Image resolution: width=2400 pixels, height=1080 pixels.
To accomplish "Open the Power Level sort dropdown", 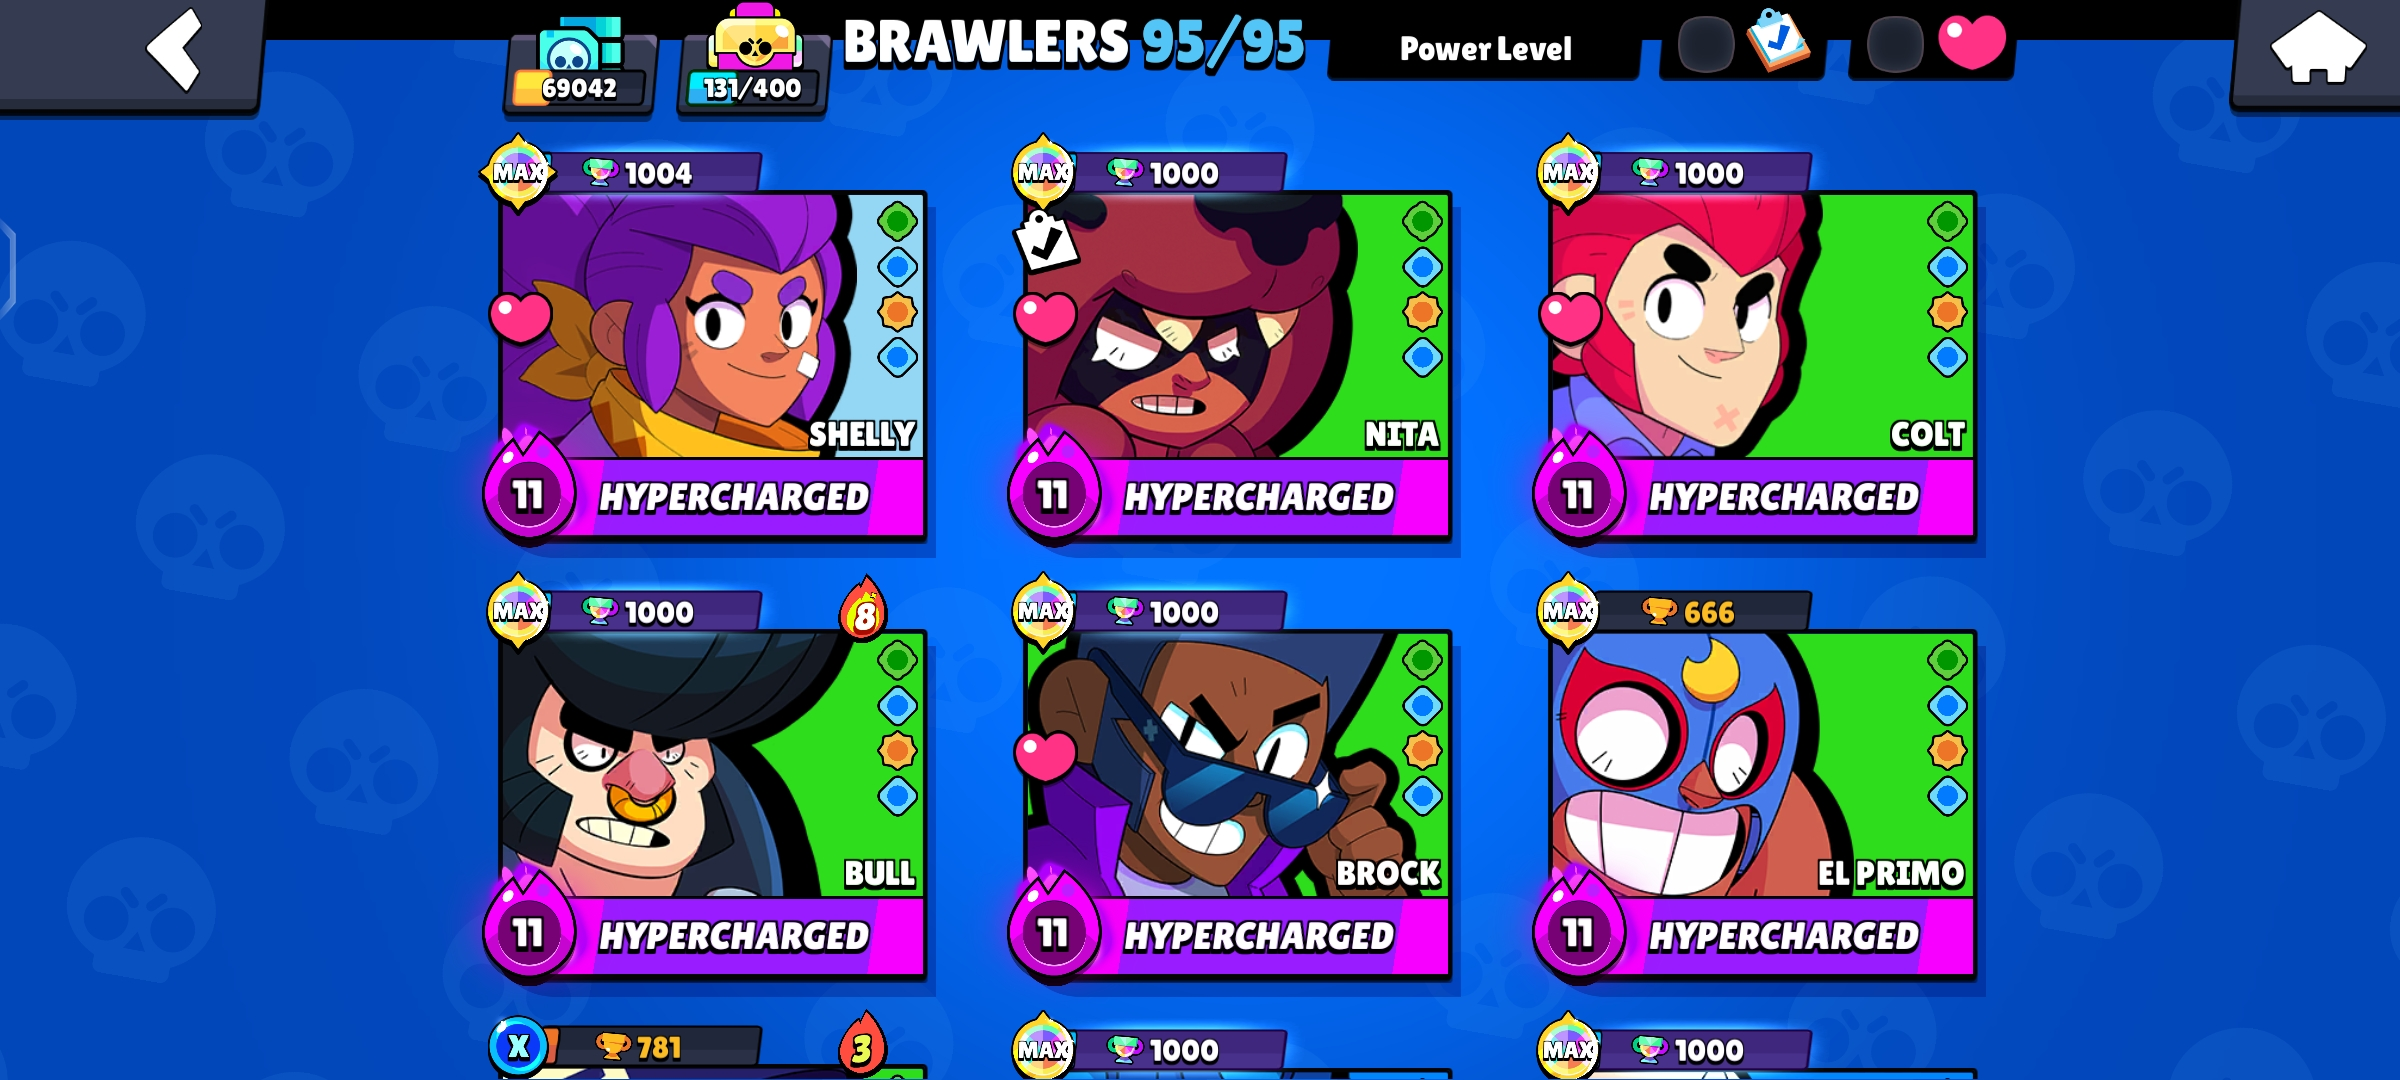I will click(1485, 49).
